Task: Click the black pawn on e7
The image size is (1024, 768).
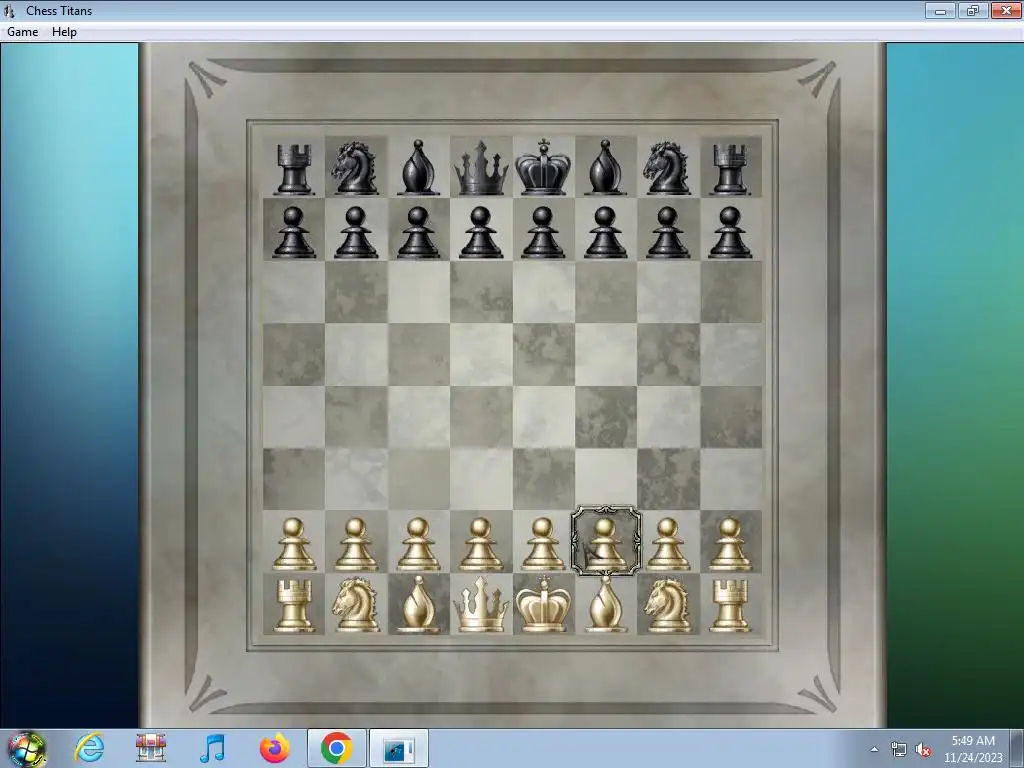Action: pyautogui.click(x=543, y=232)
